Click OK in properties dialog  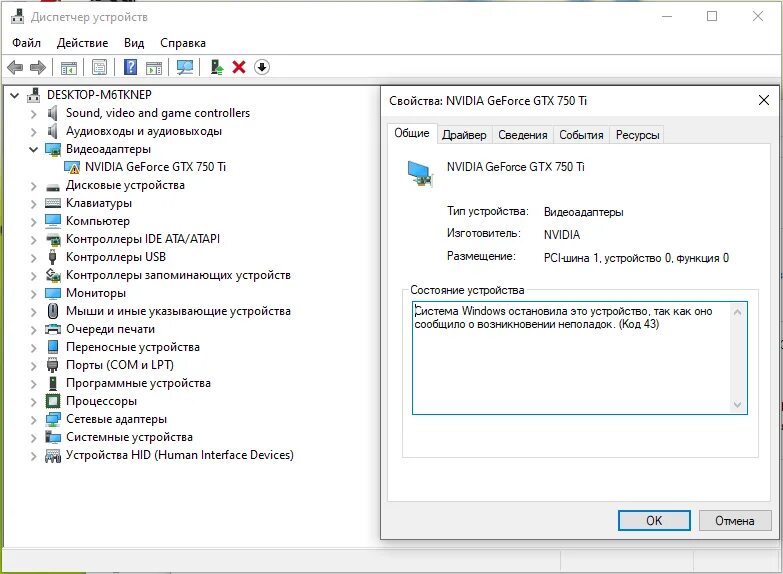coord(654,521)
